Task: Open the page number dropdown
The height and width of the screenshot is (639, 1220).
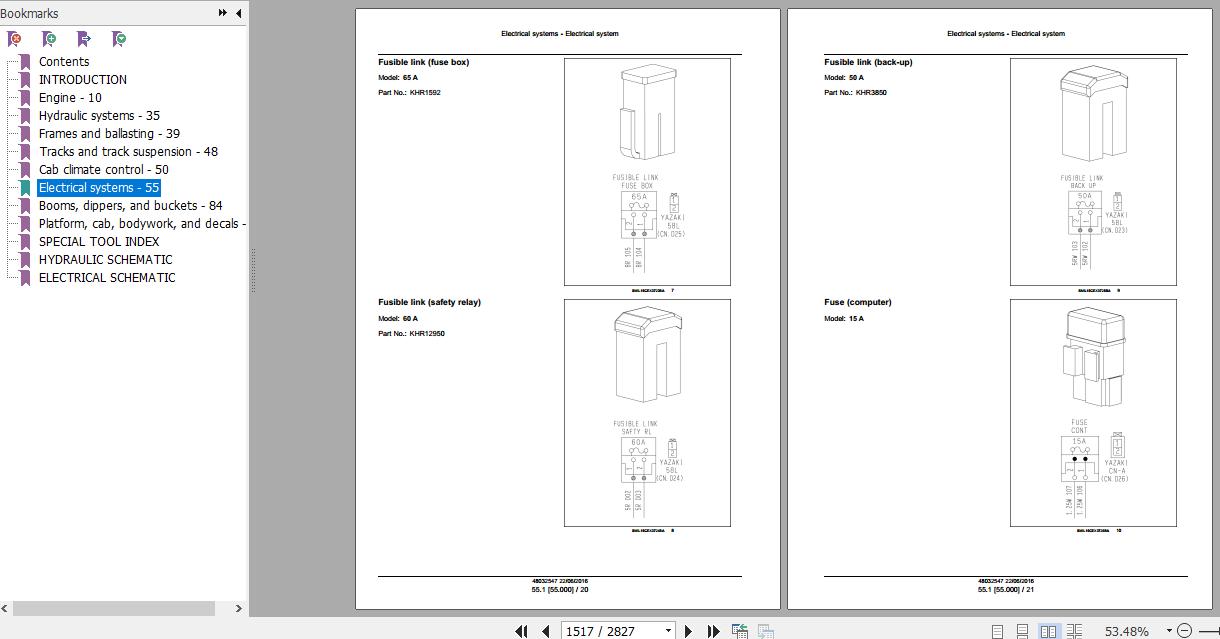Action: click(667, 630)
